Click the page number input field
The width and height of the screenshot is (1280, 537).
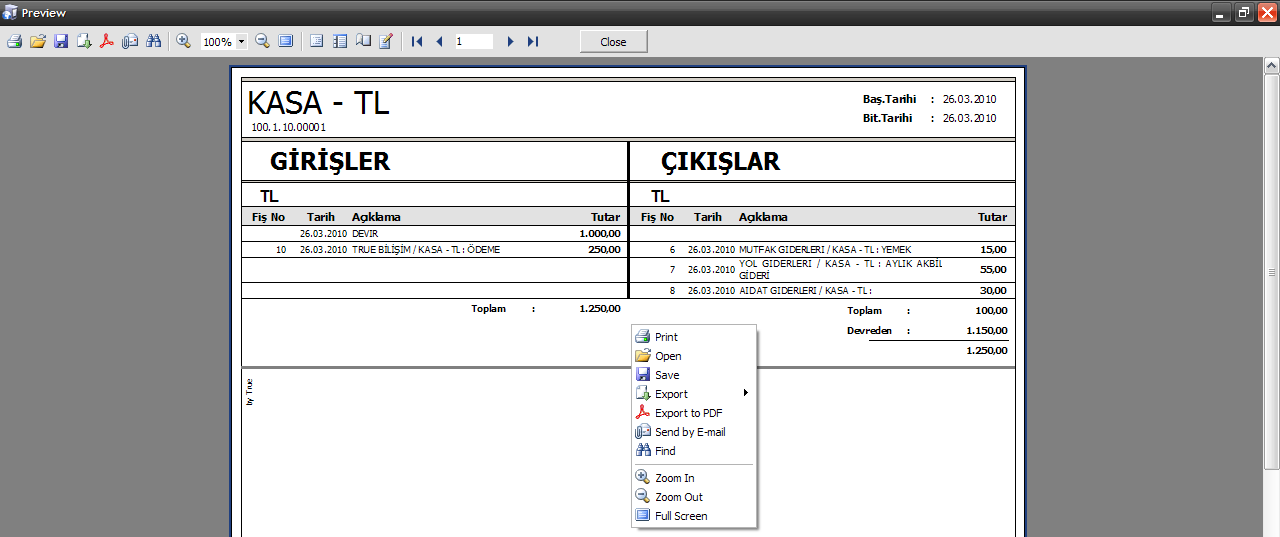point(473,42)
